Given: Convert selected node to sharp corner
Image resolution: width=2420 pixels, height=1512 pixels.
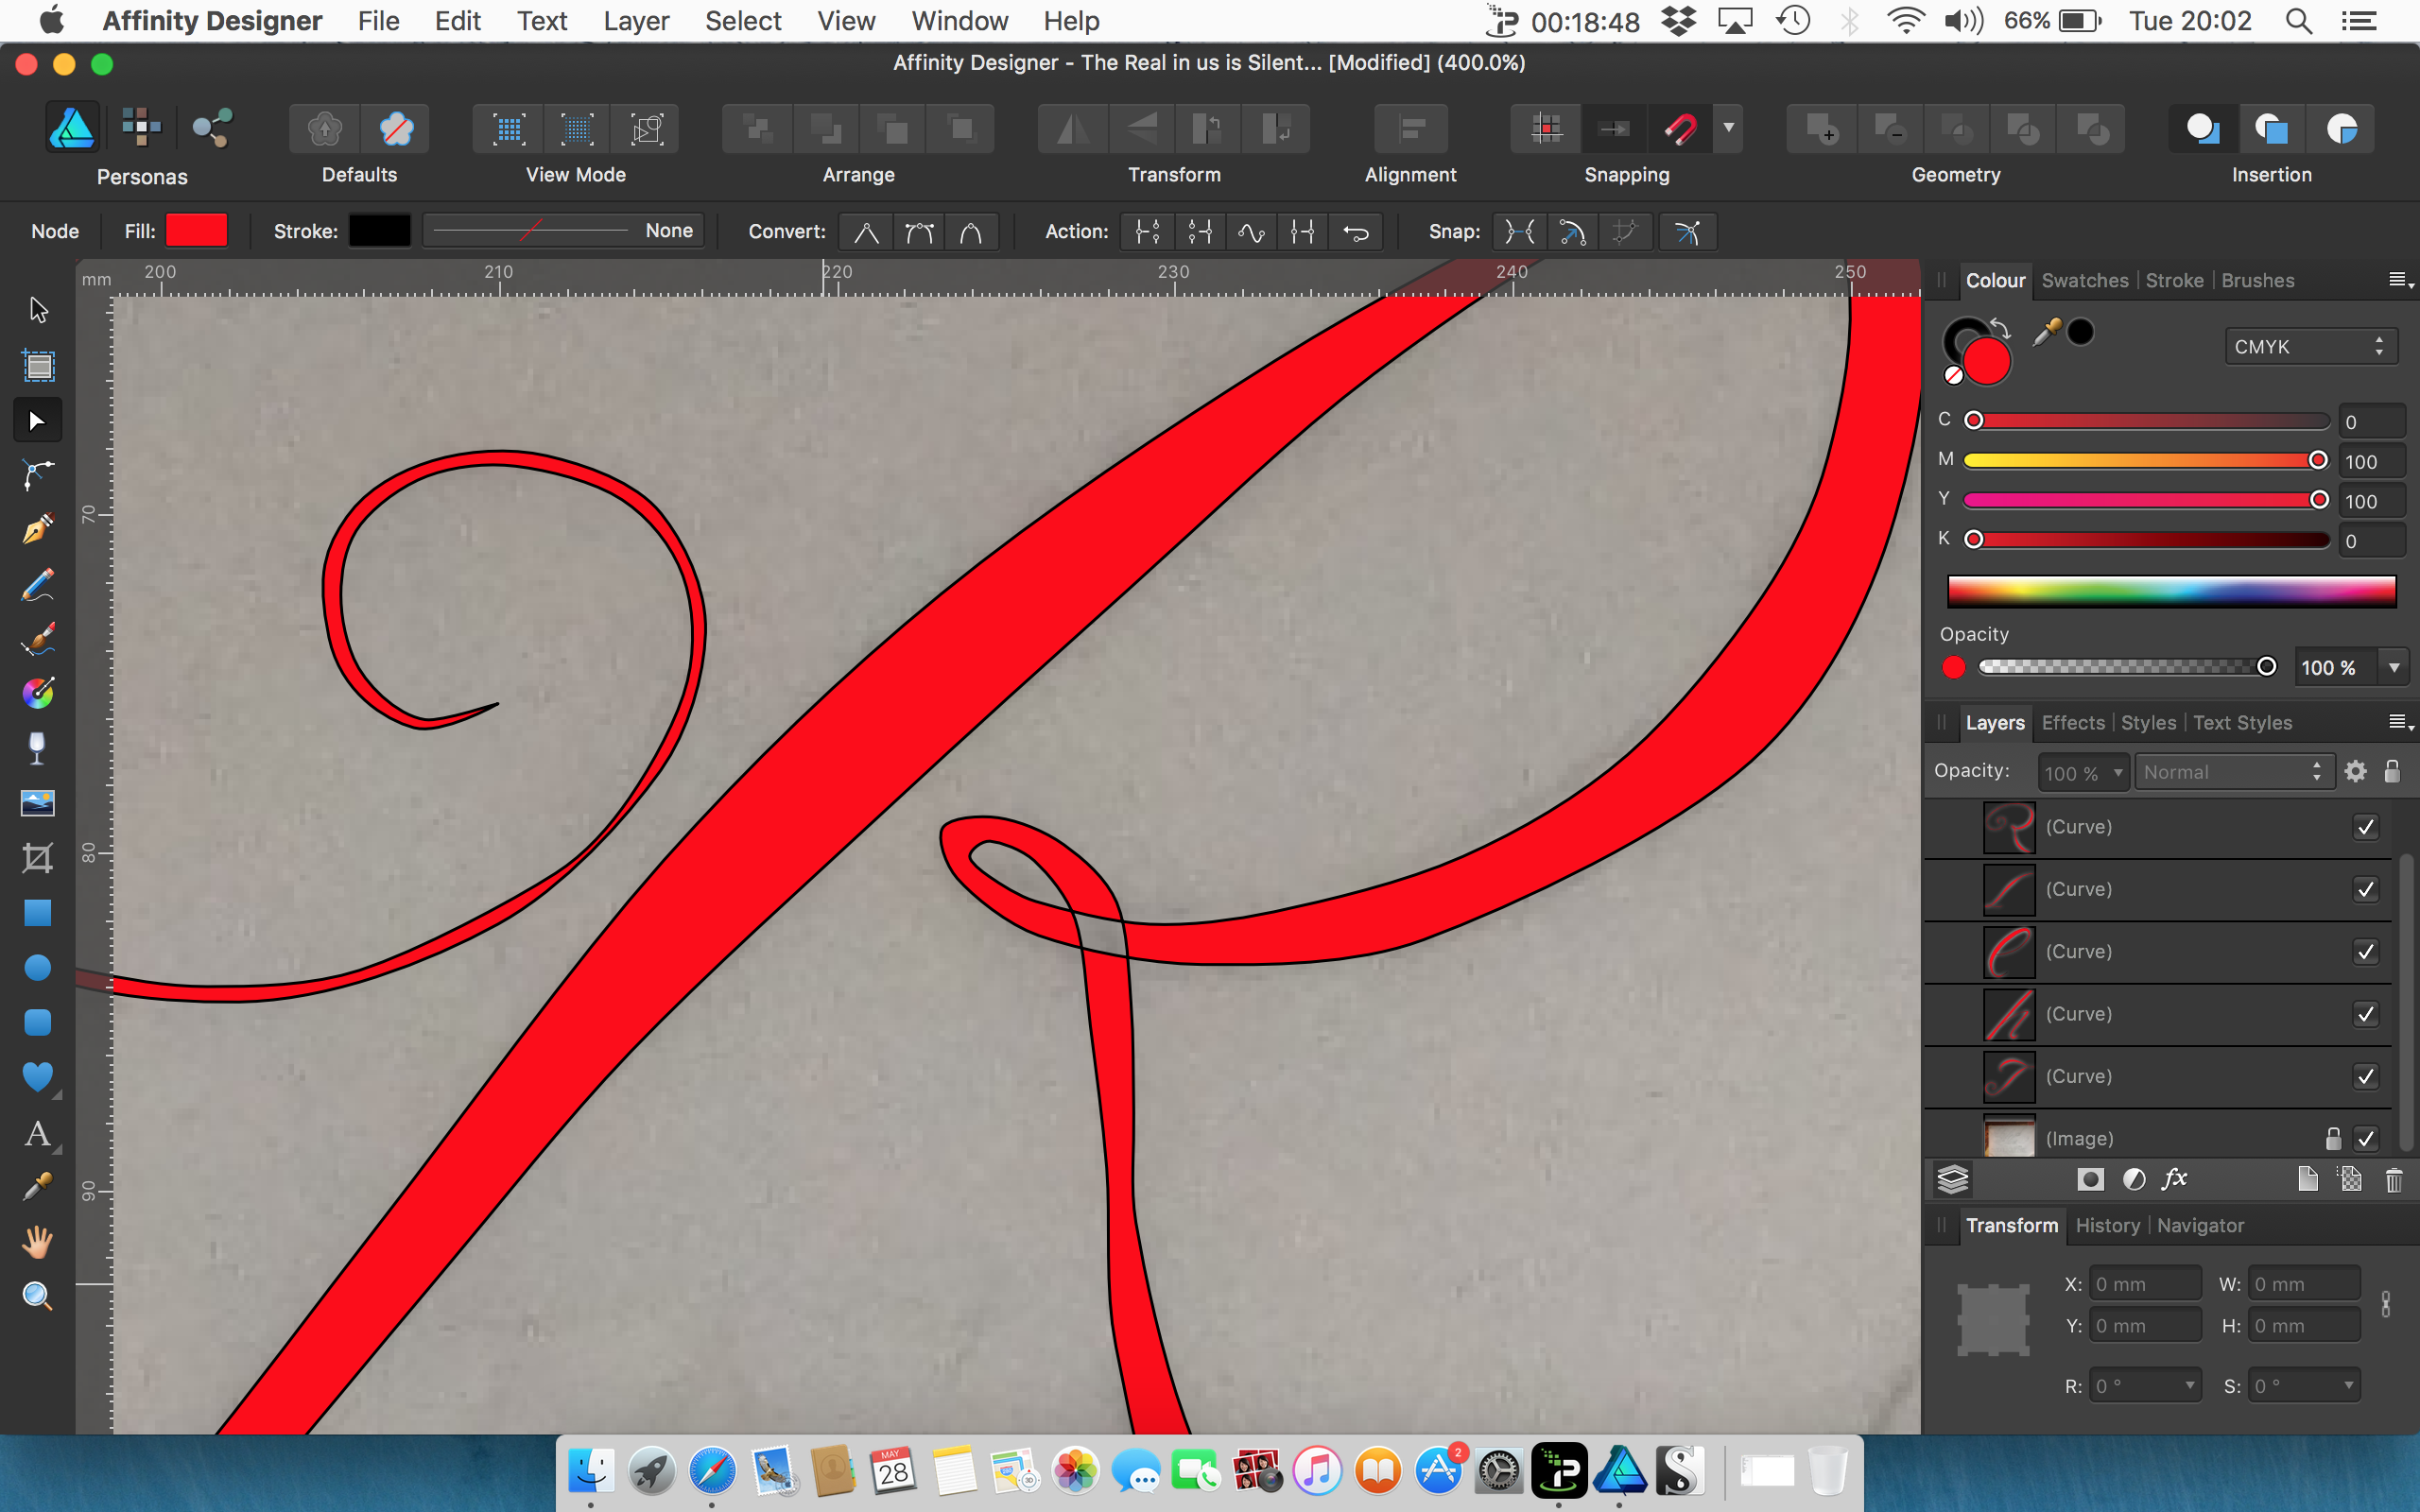Looking at the screenshot, I should [x=865, y=231].
